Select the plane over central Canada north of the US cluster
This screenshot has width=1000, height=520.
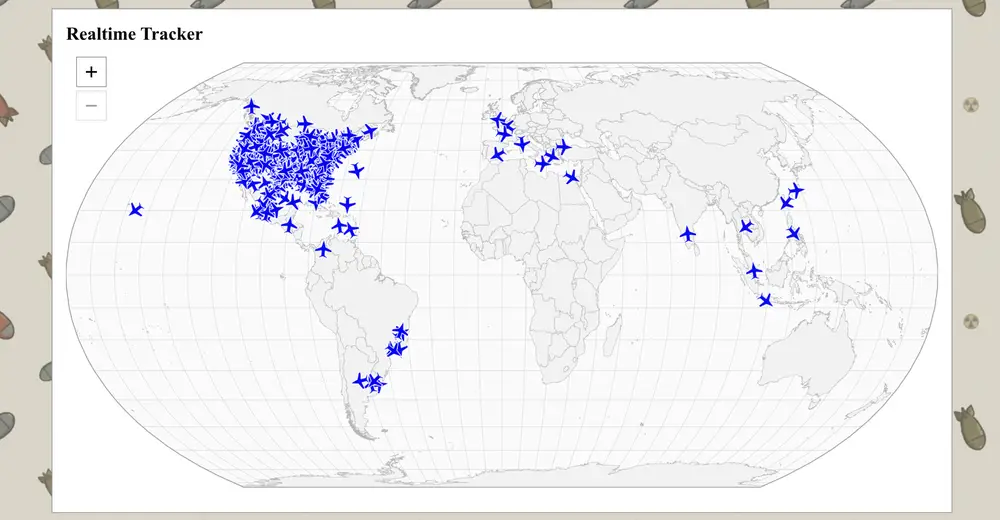(x=305, y=123)
